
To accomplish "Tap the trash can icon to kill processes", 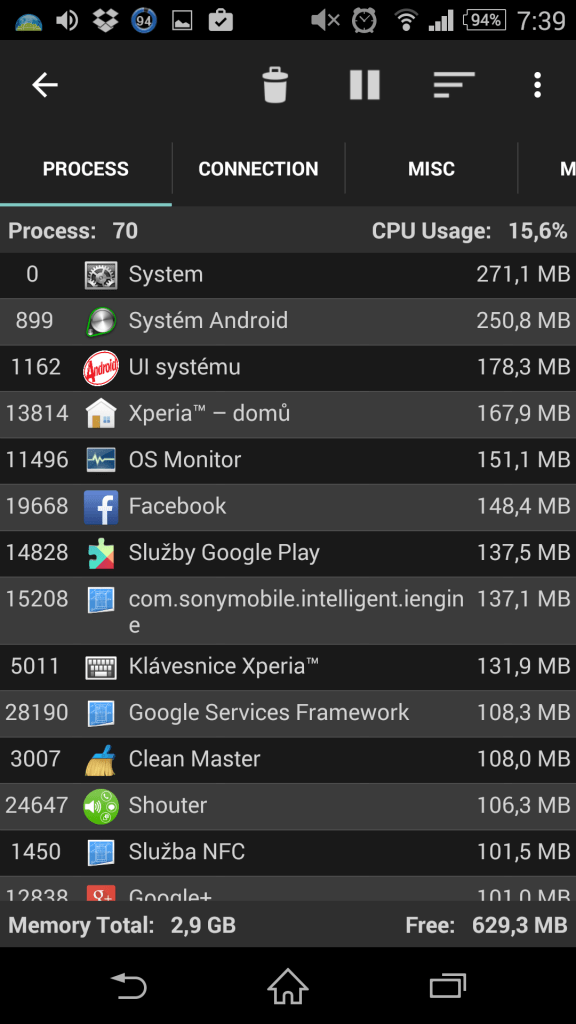I will (275, 85).
